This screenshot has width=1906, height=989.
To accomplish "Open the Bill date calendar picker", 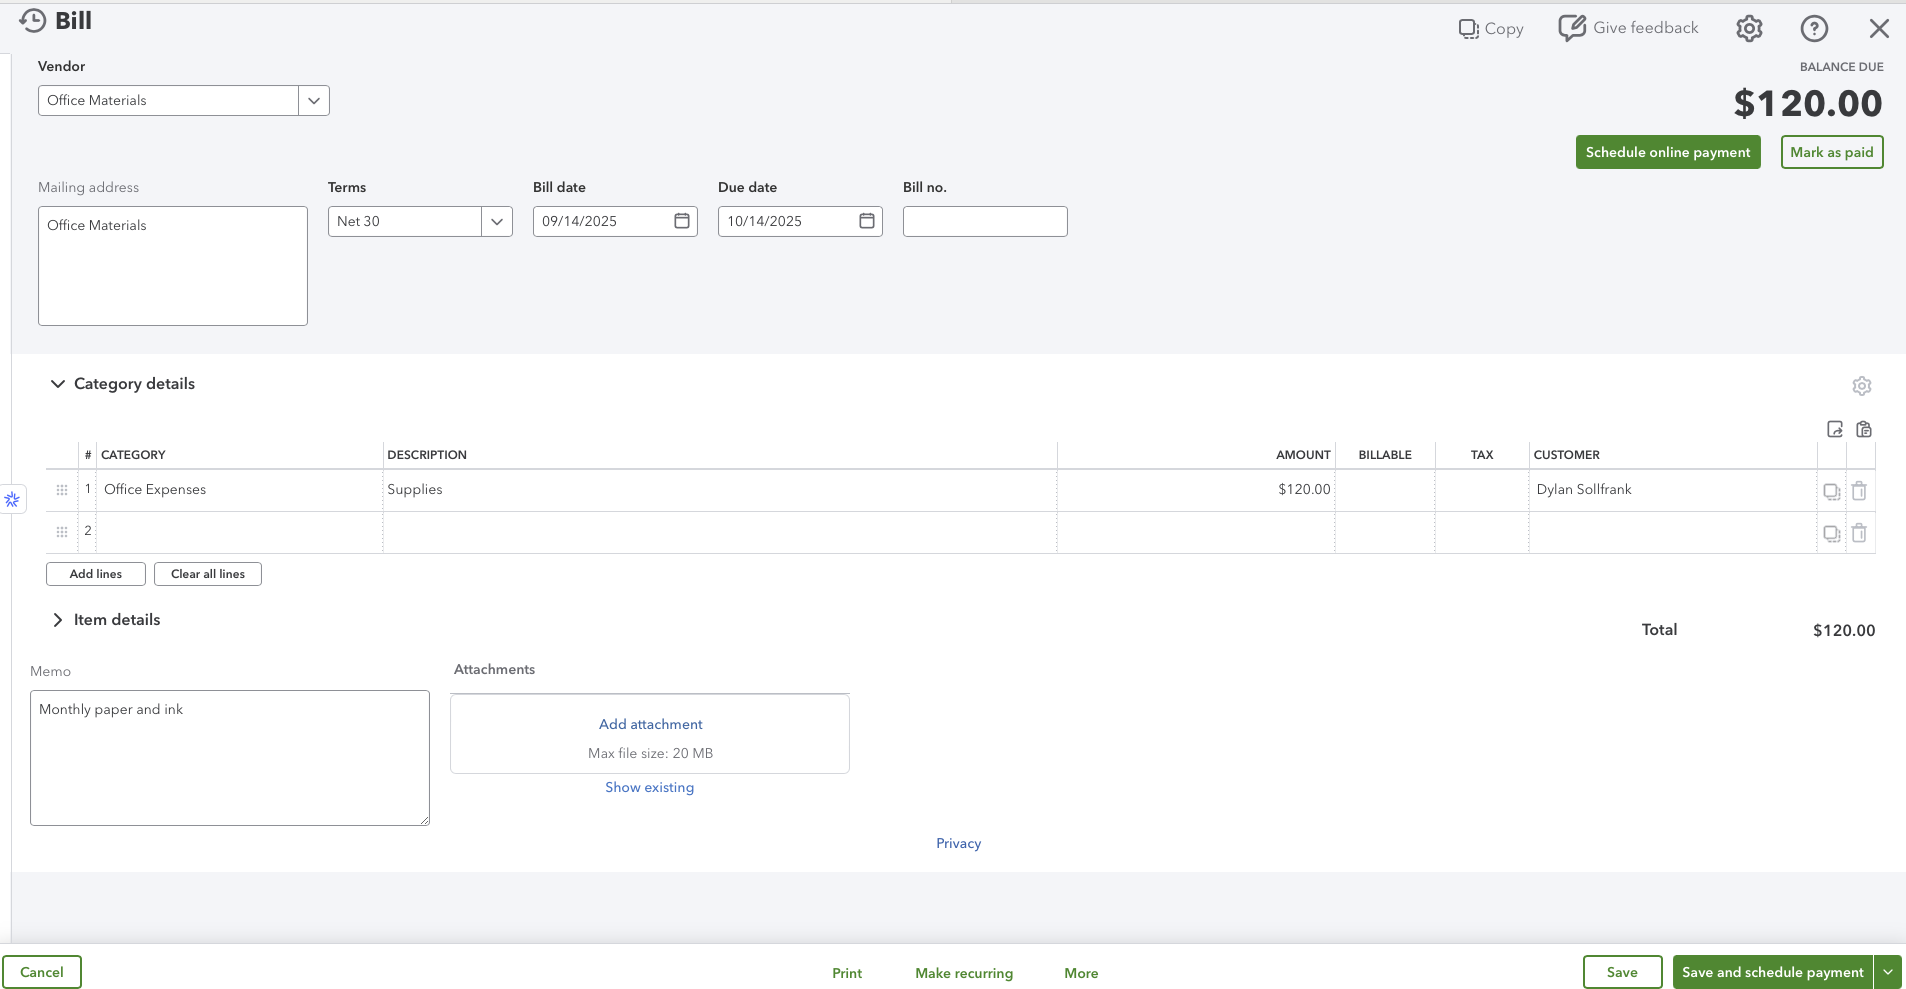I will 682,221.
